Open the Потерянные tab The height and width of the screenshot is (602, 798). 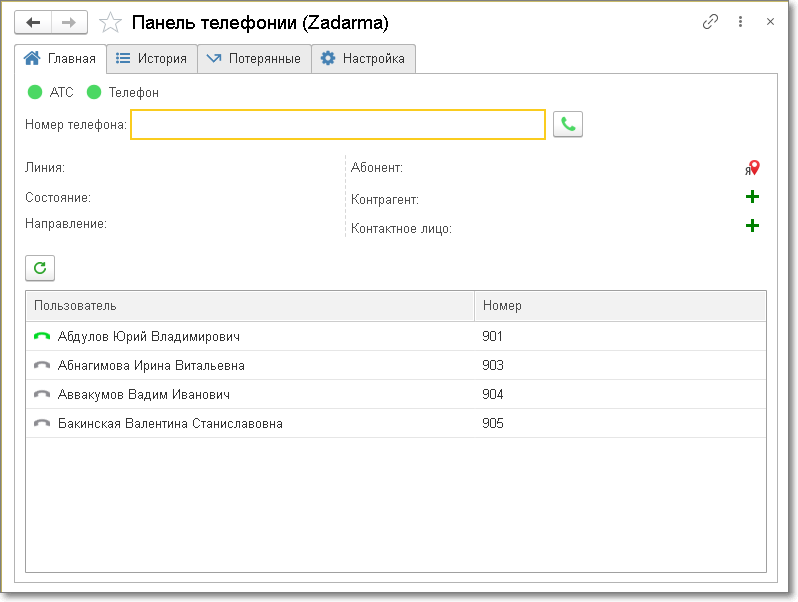[254, 59]
